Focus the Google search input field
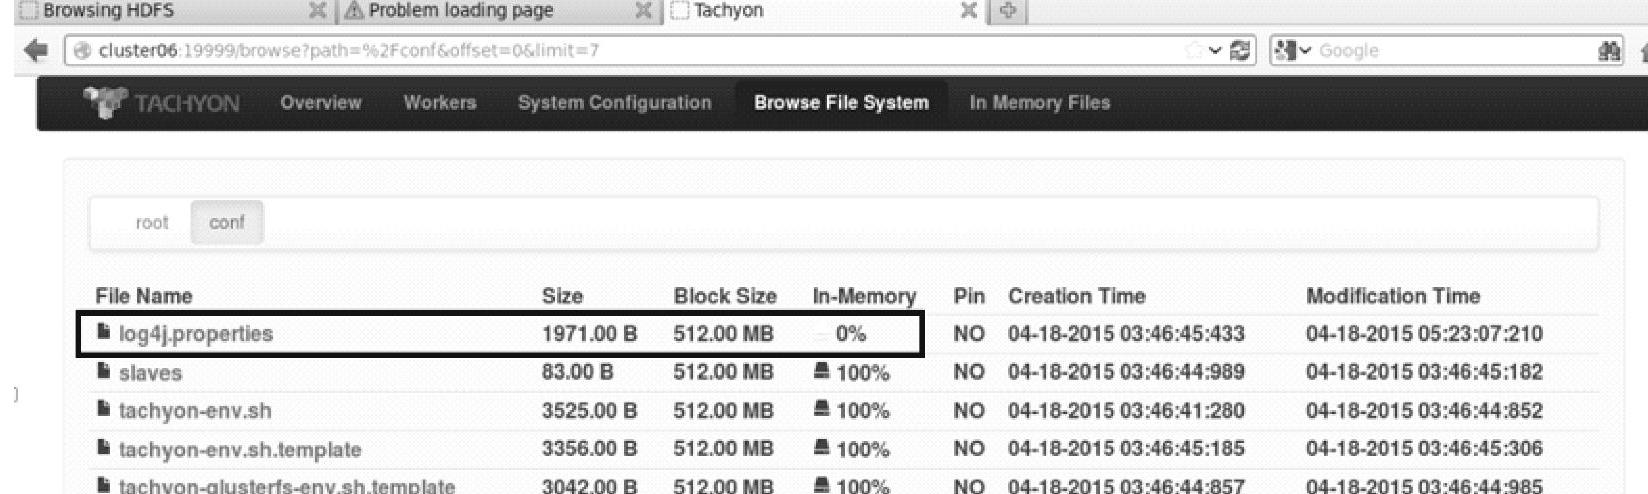 1450,51
